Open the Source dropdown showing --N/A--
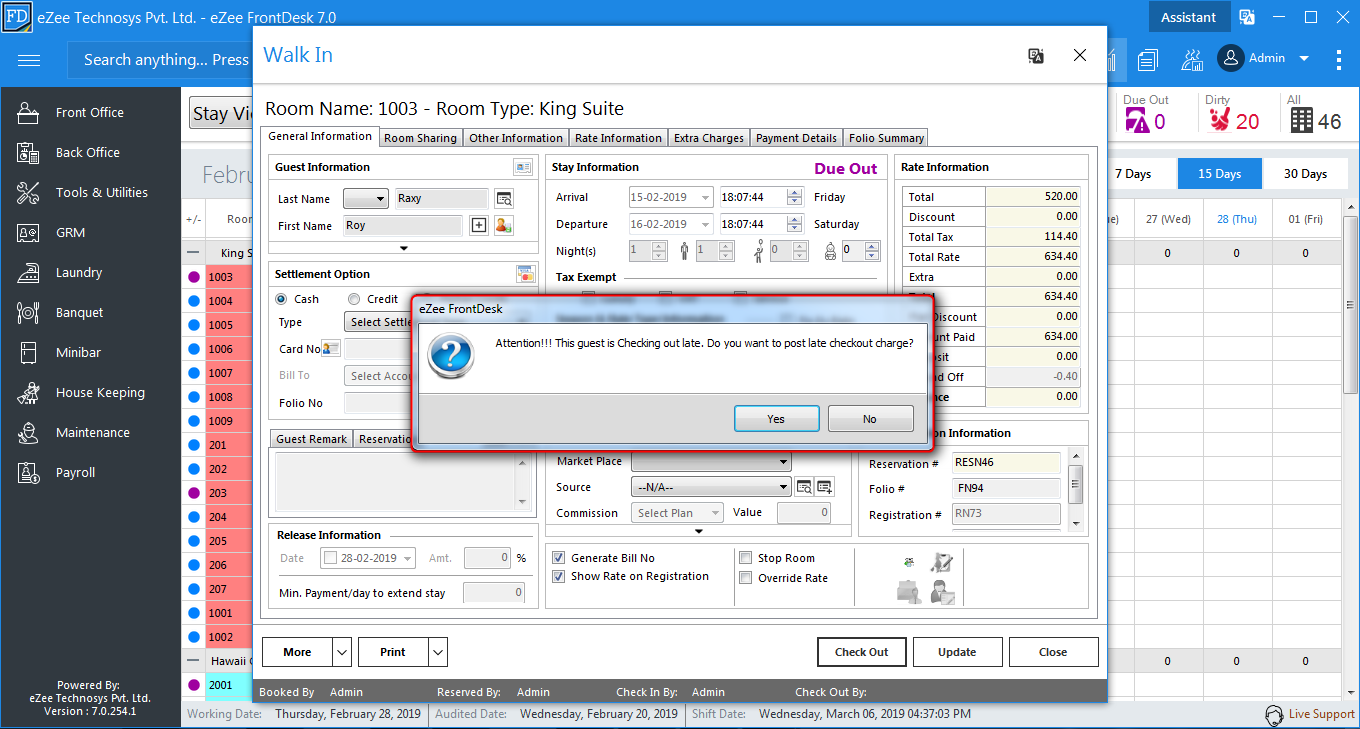 [711, 487]
